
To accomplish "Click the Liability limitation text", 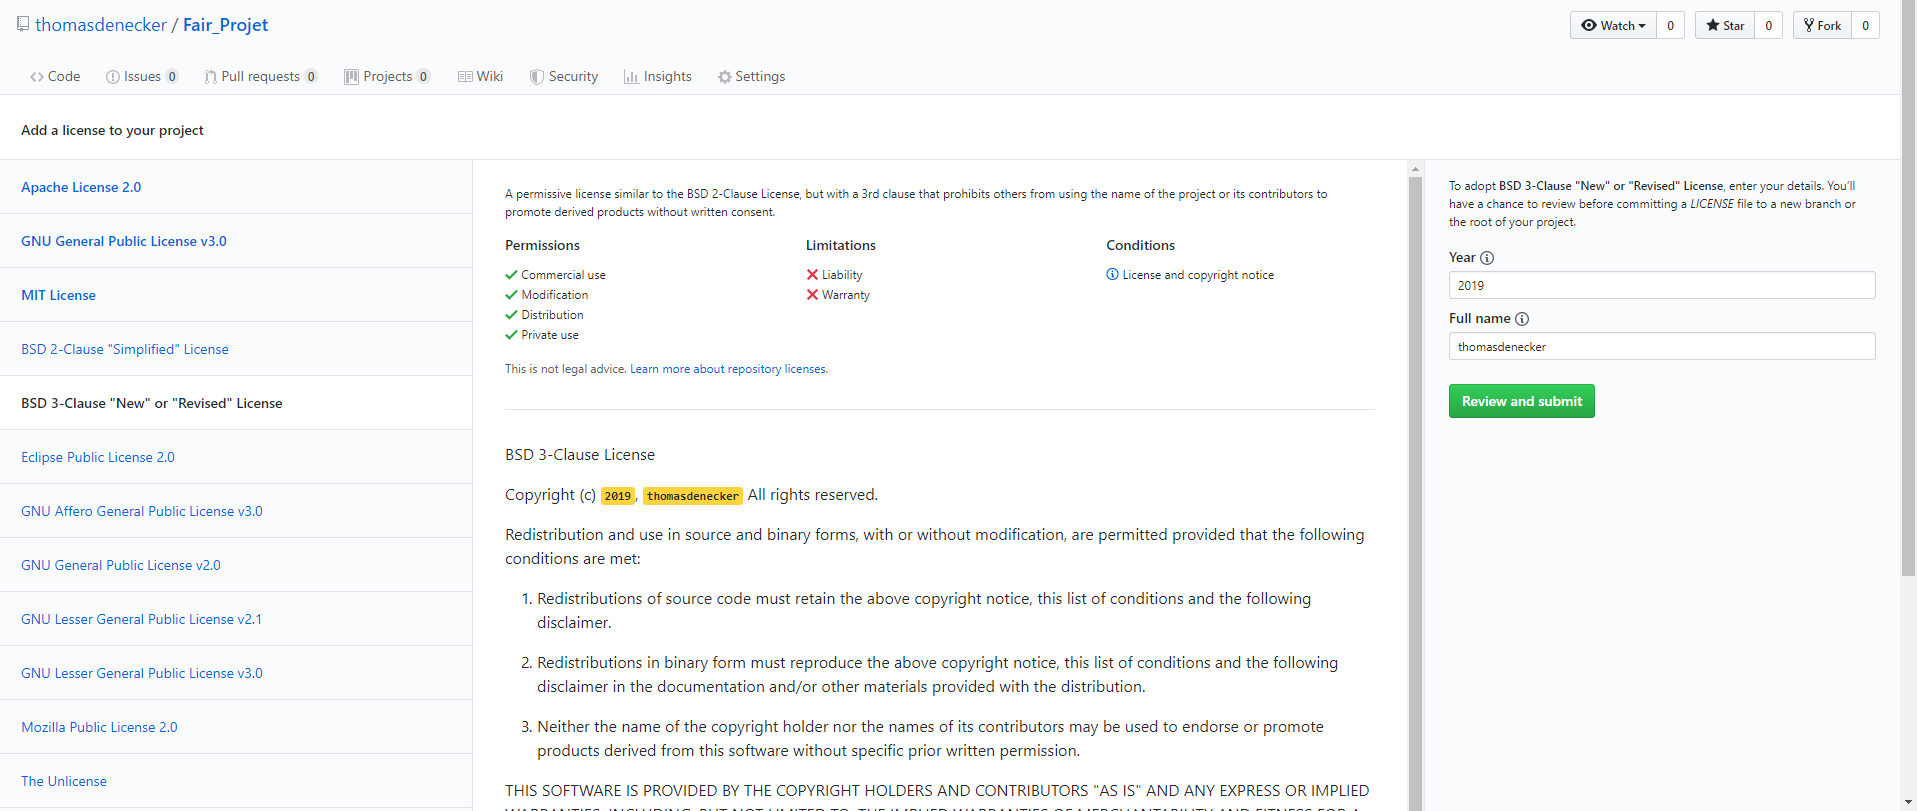I will [x=842, y=275].
